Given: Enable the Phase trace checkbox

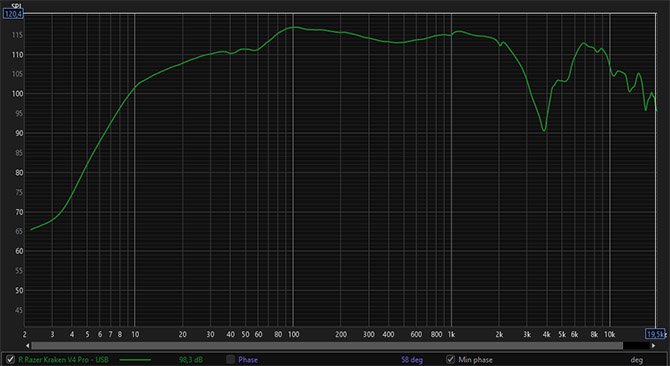Looking at the screenshot, I should [x=230, y=360].
